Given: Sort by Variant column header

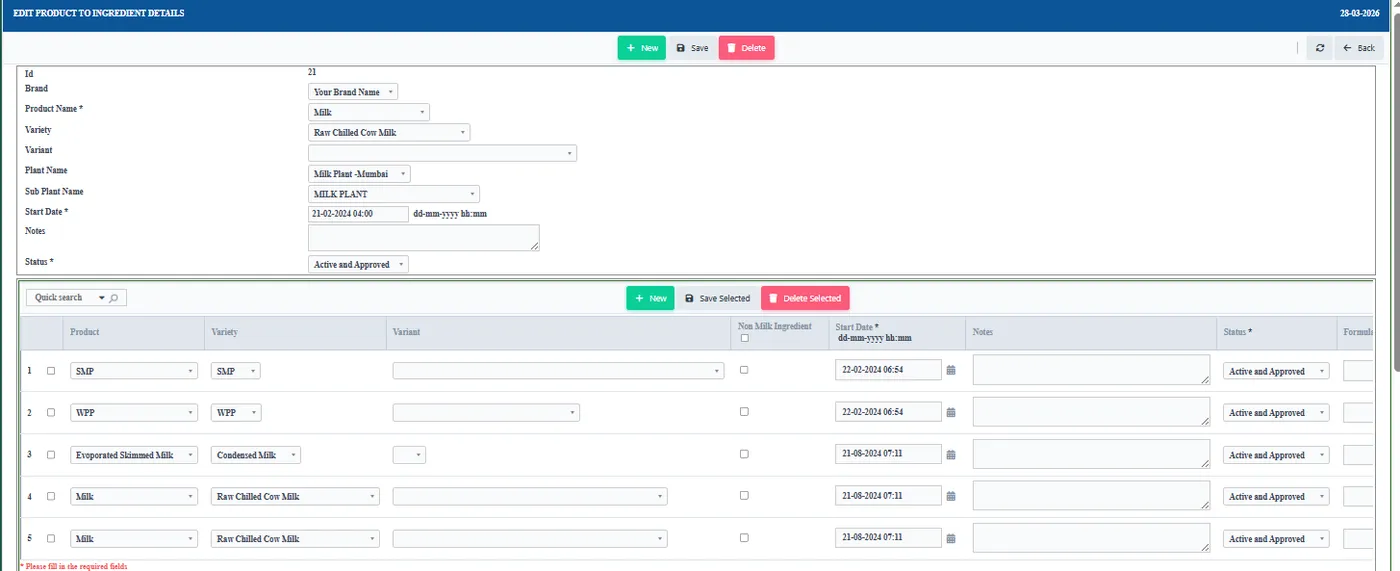Looking at the screenshot, I should pos(406,332).
